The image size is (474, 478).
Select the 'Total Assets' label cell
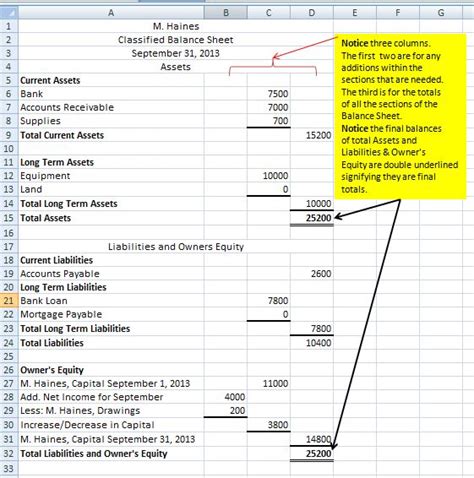pos(111,218)
